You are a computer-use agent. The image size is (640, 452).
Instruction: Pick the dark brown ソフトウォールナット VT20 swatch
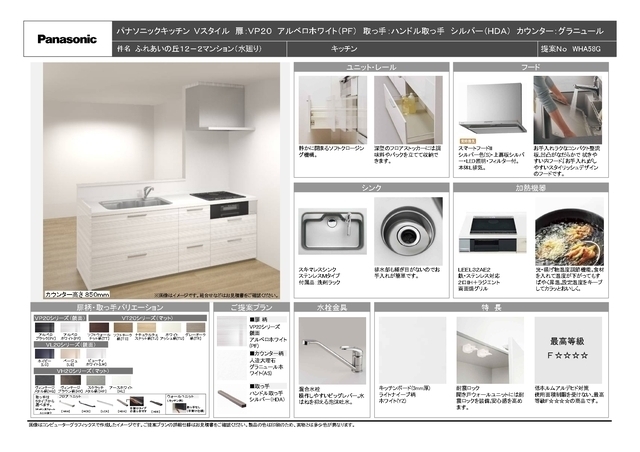click(99, 327)
